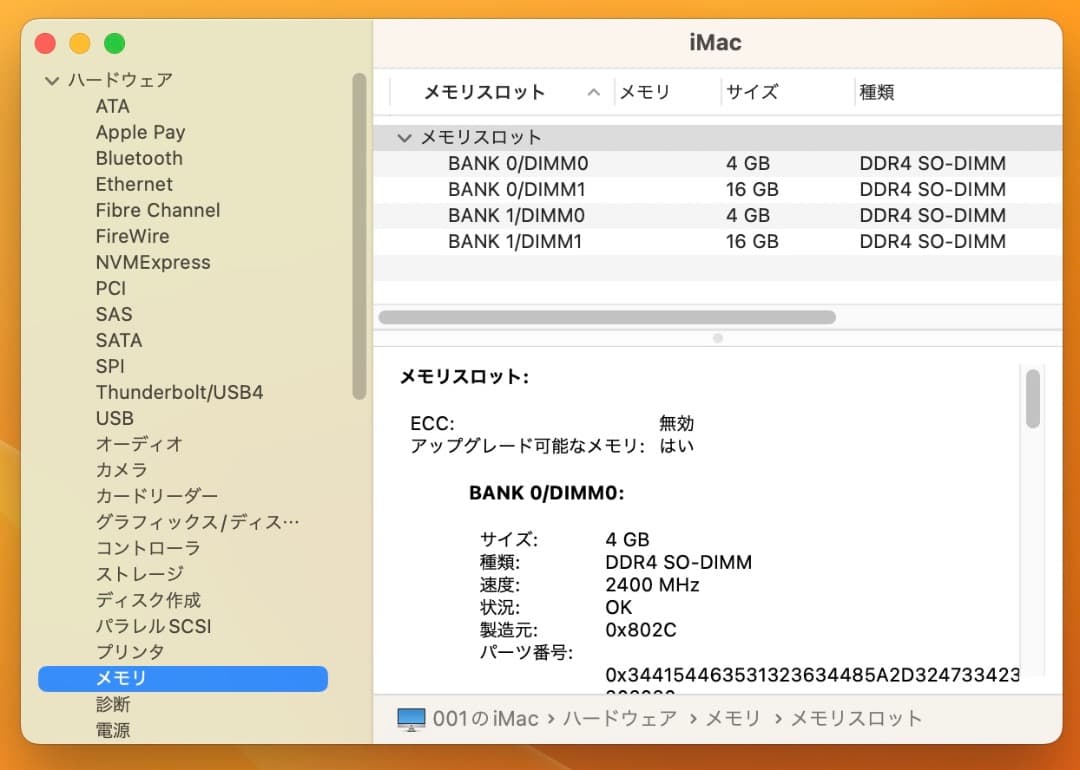Collapse the ハードウェア section in the sidebar
Image resolution: width=1080 pixels, height=770 pixels.
(51, 80)
